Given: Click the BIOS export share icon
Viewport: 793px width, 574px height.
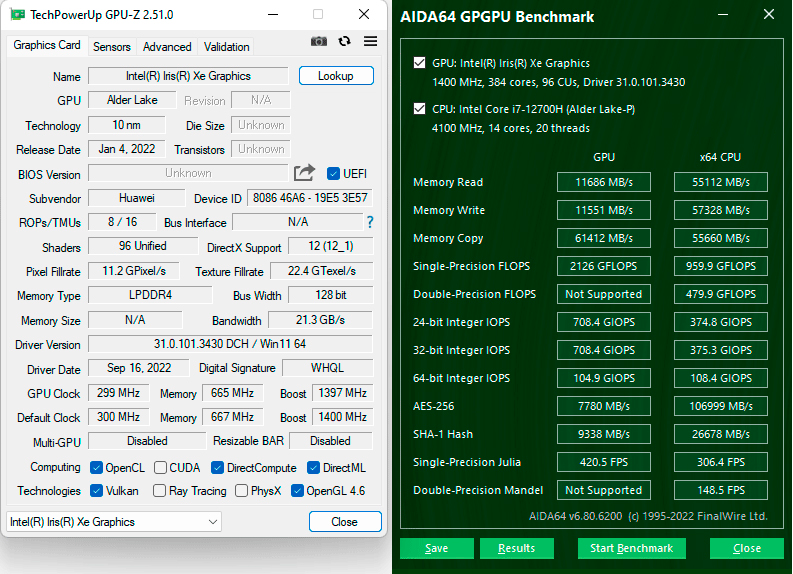Looking at the screenshot, I should (x=305, y=173).
